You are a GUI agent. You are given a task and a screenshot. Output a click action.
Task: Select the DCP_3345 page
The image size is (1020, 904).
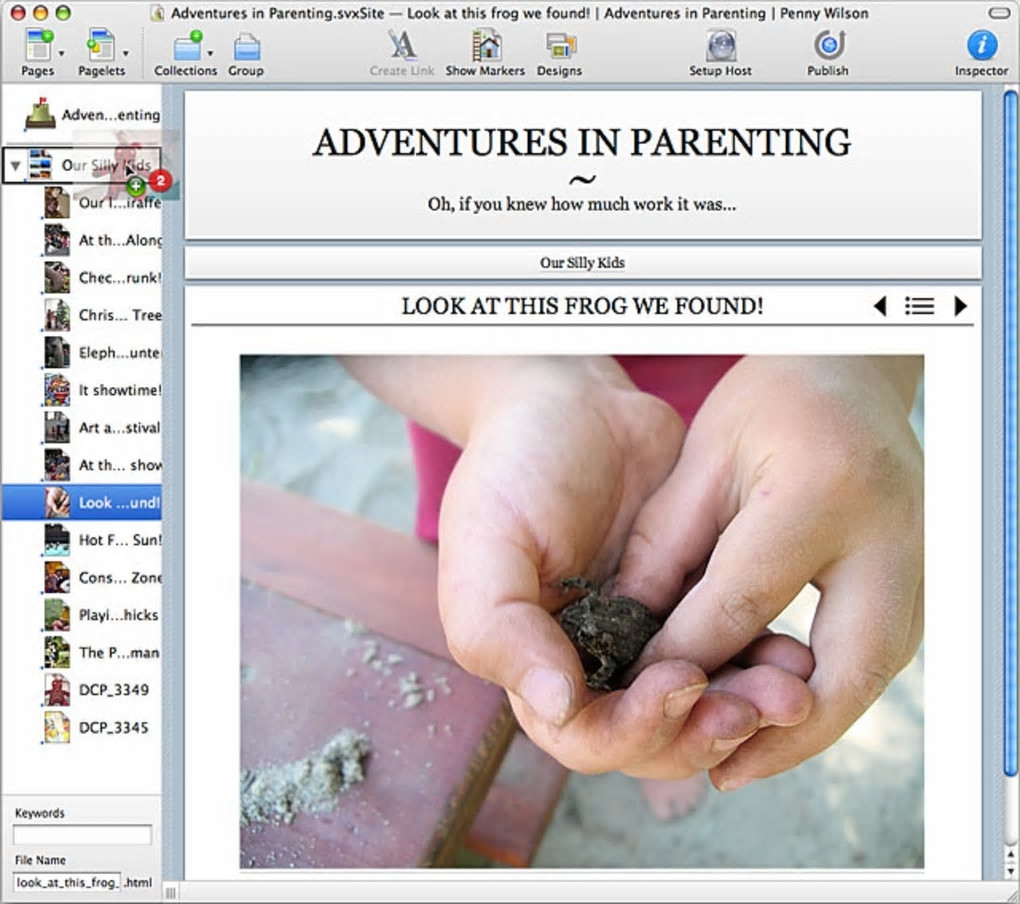pyautogui.click(x=98, y=727)
